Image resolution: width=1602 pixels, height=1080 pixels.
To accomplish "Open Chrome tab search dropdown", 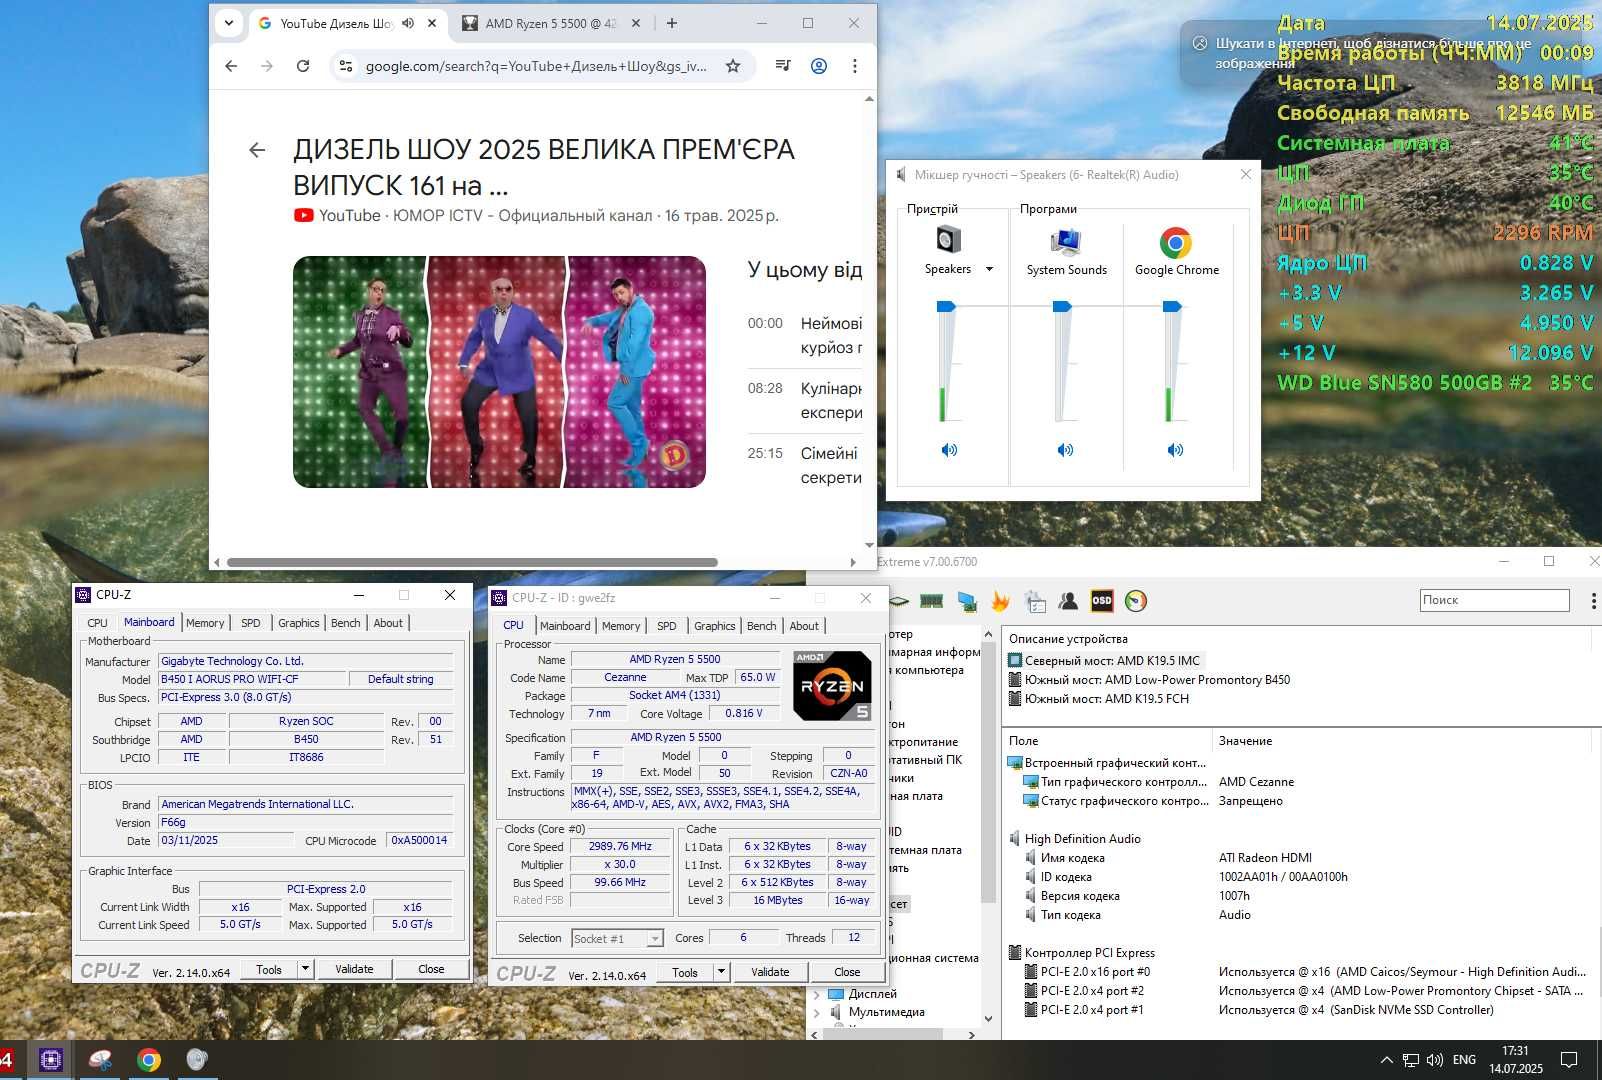I will coord(229,23).
